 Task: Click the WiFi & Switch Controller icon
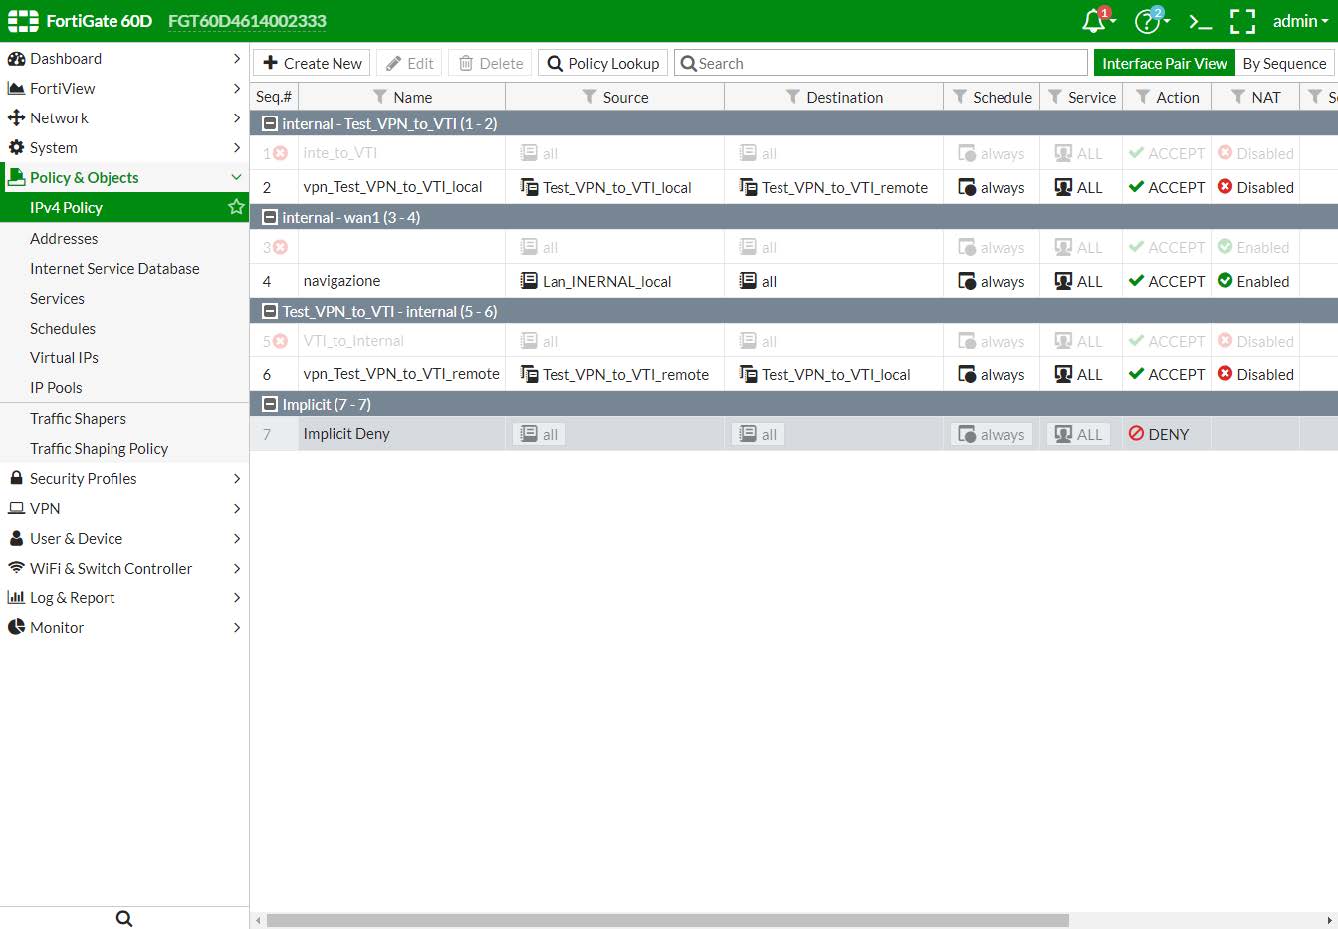16,568
